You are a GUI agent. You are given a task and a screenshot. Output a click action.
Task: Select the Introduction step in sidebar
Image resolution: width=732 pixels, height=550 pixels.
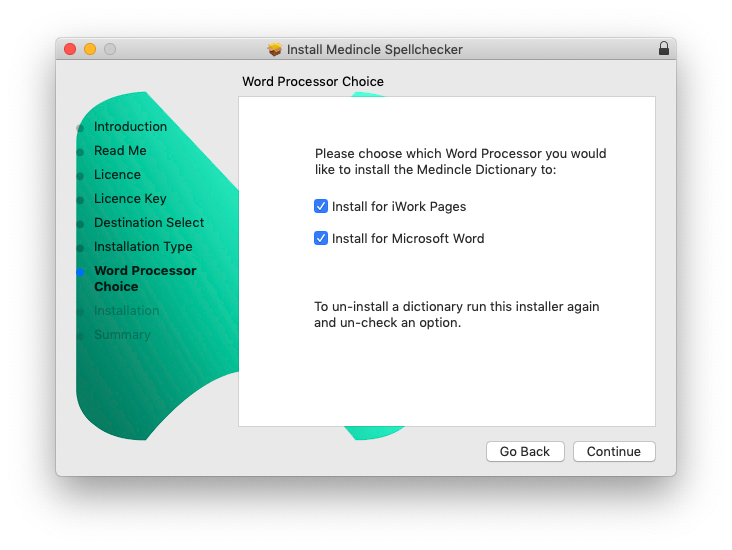coord(130,127)
